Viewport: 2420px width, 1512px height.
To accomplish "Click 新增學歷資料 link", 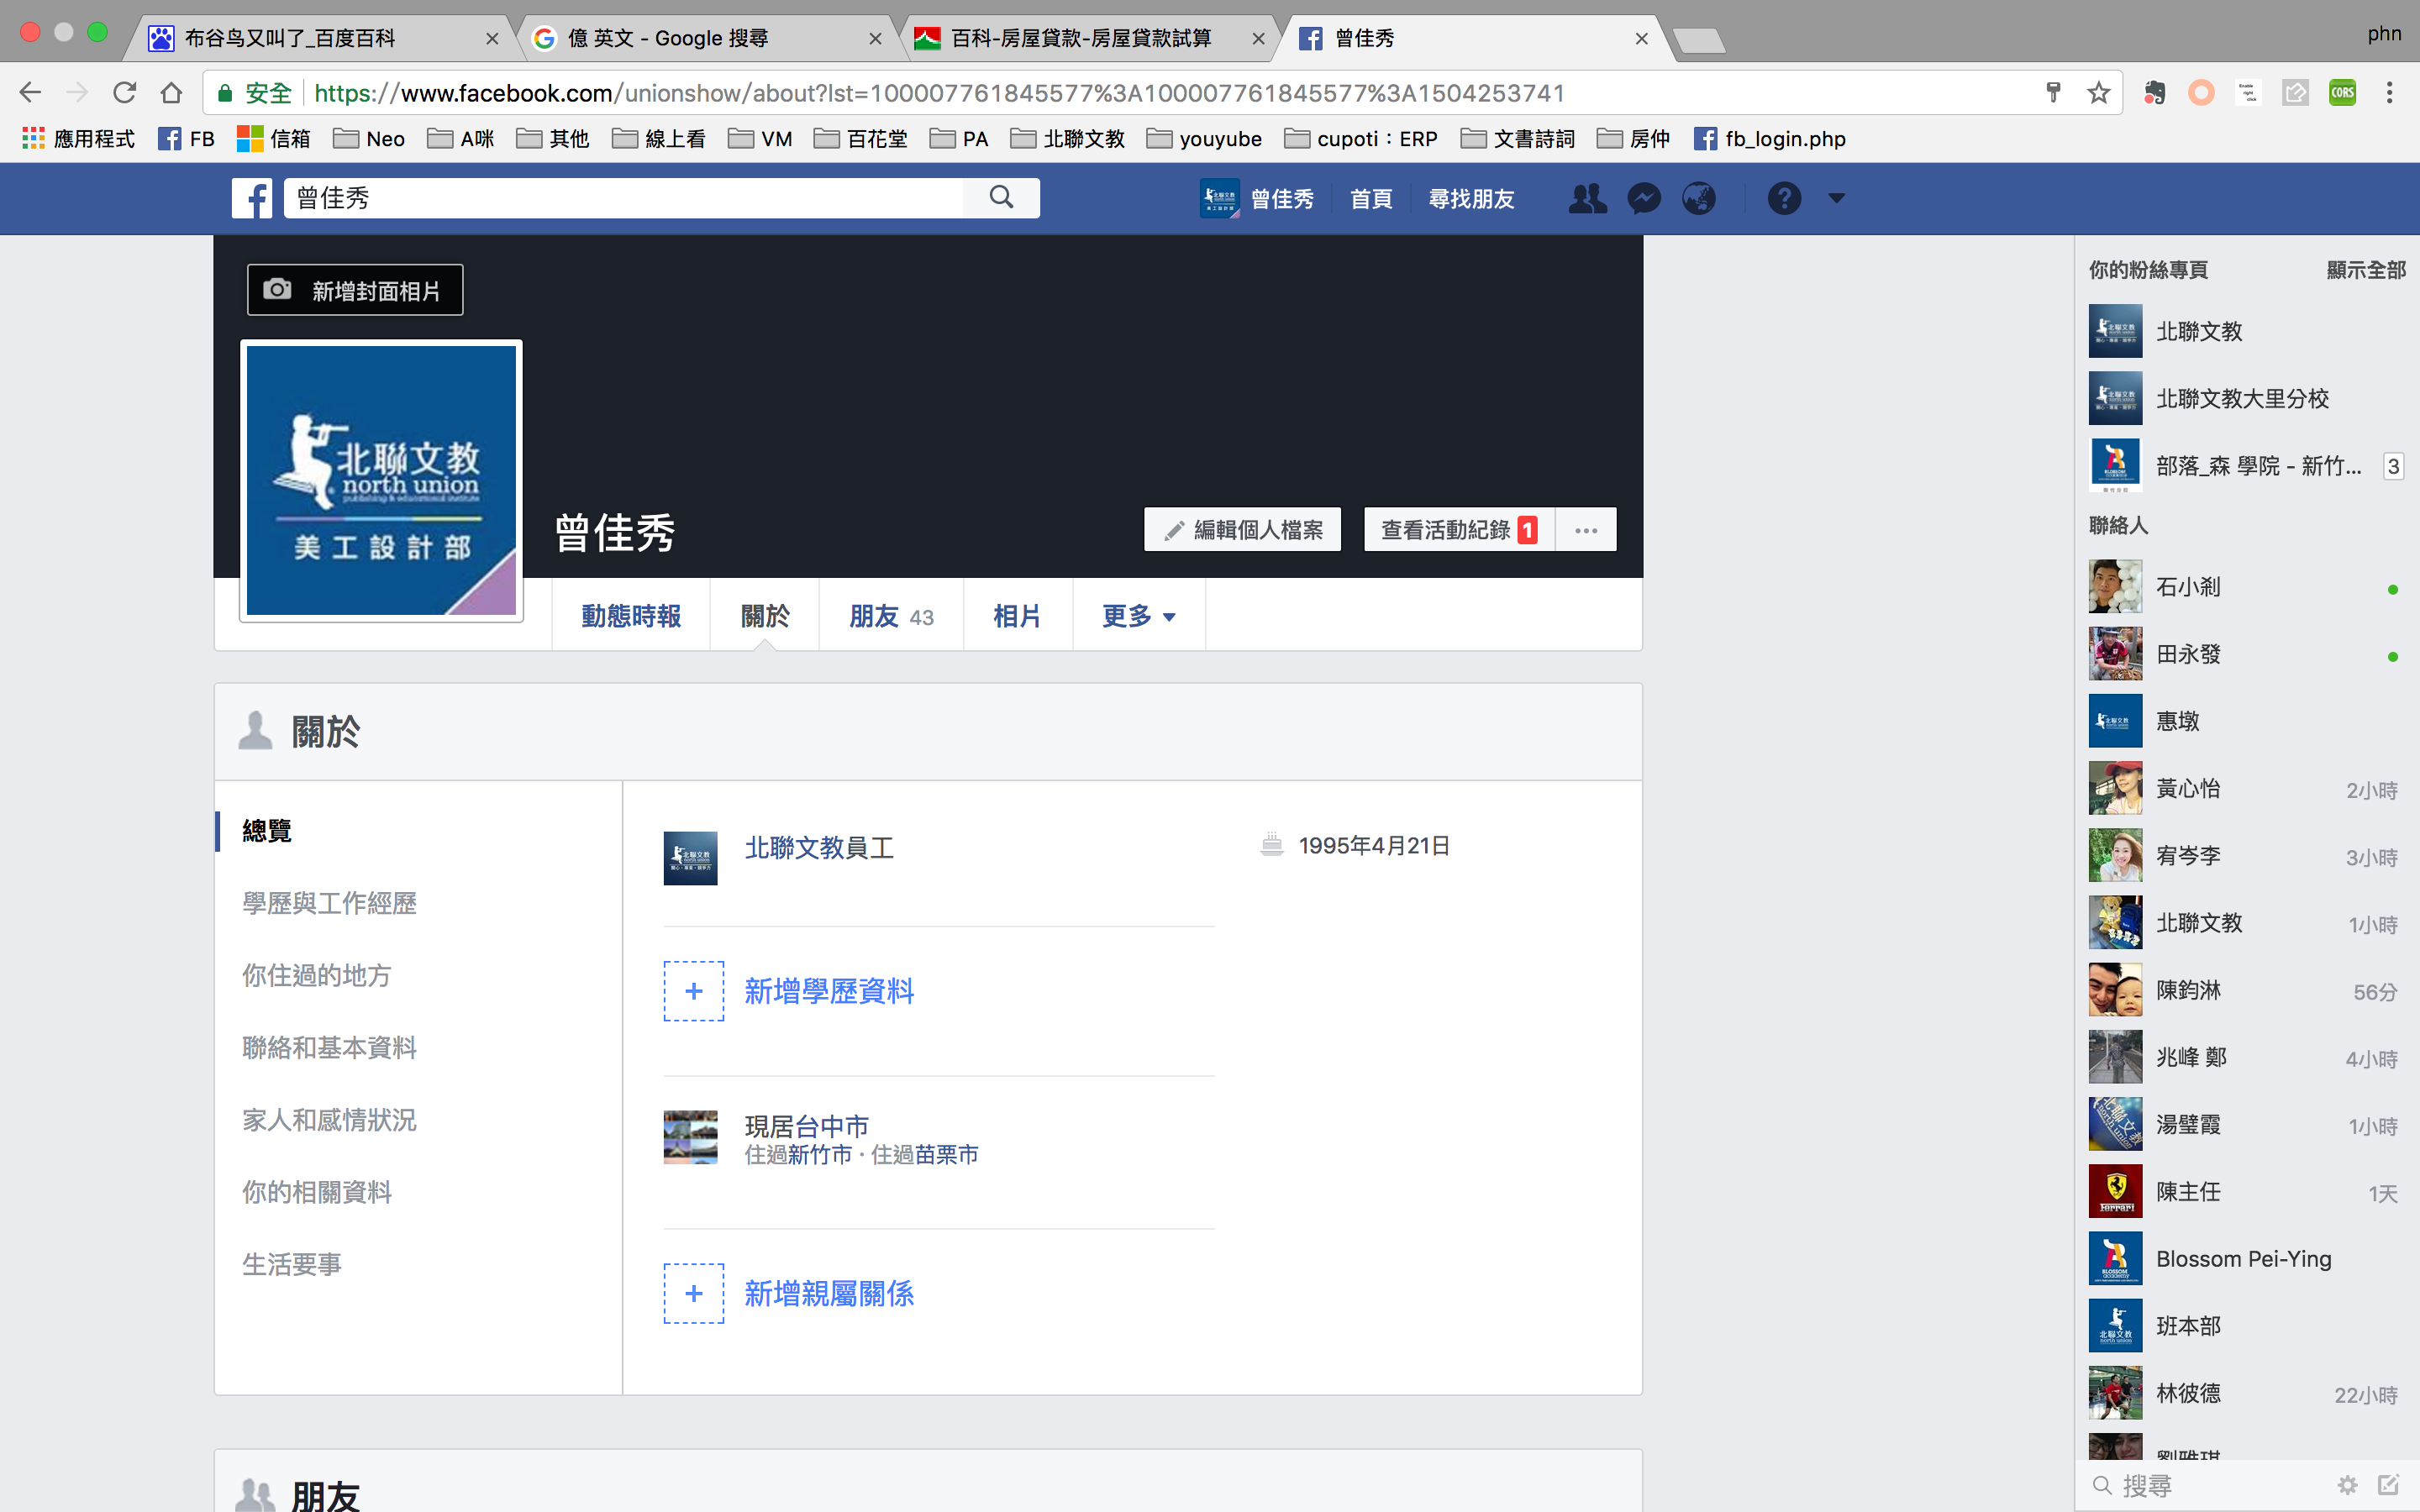I will click(x=829, y=991).
